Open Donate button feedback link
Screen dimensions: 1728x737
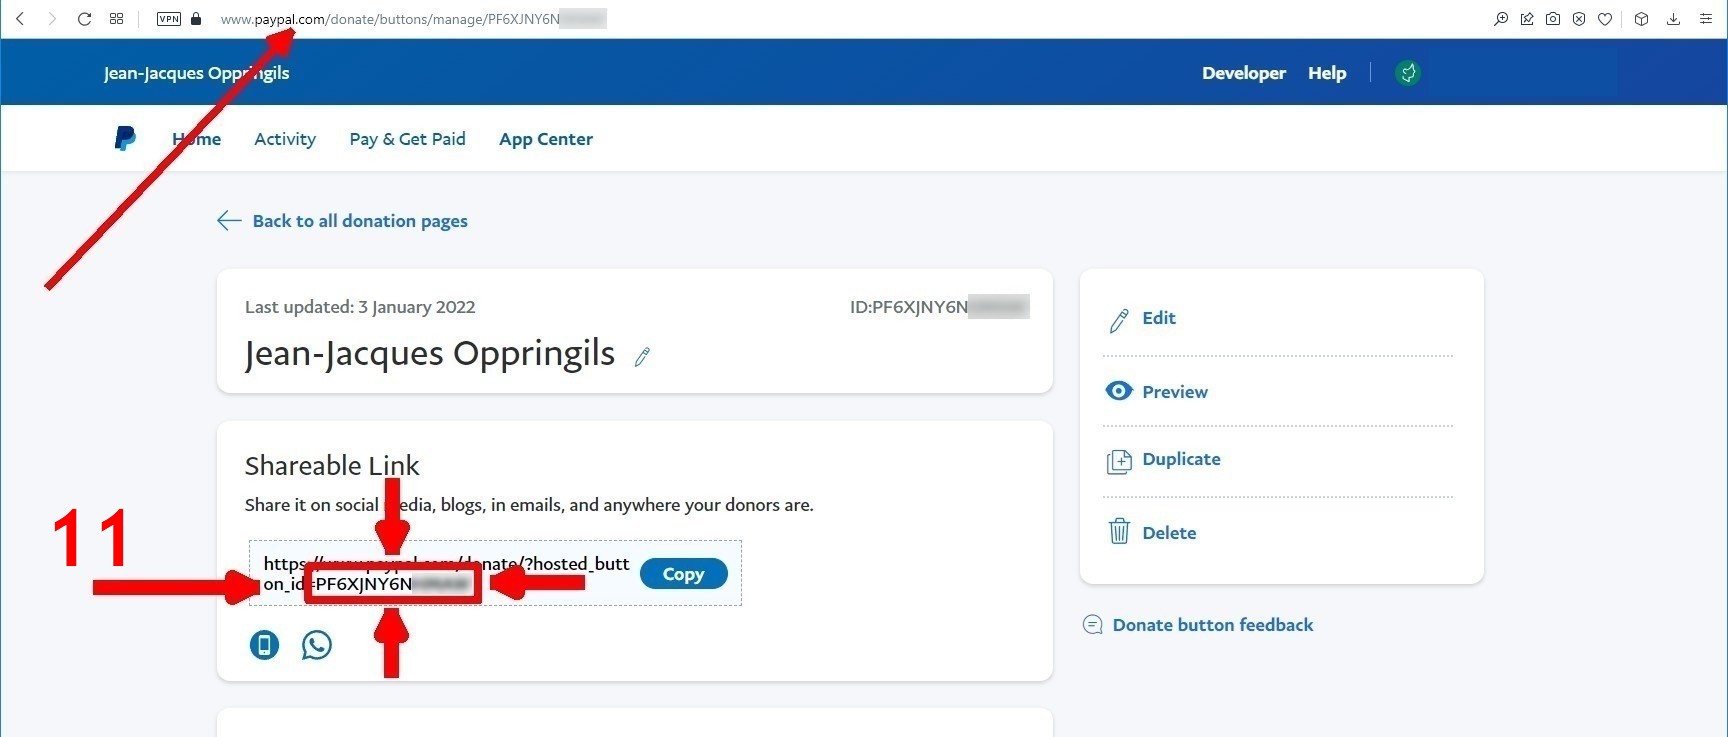pos(1213,625)
